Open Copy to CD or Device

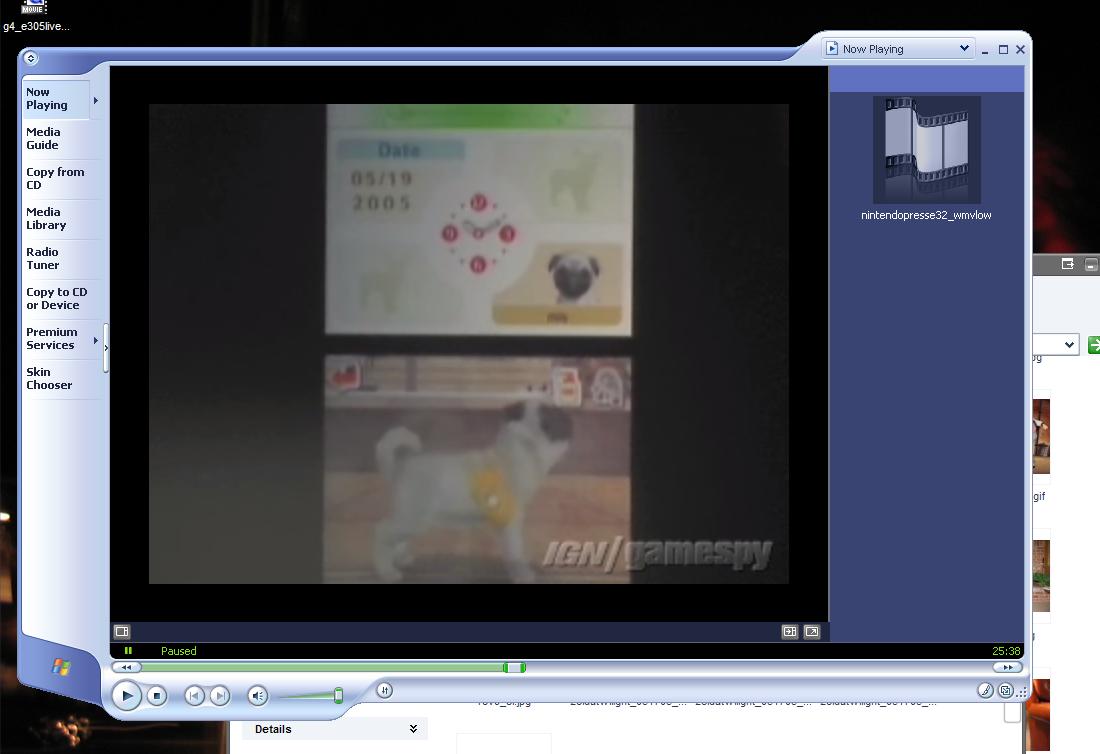[x=57, y=299]
